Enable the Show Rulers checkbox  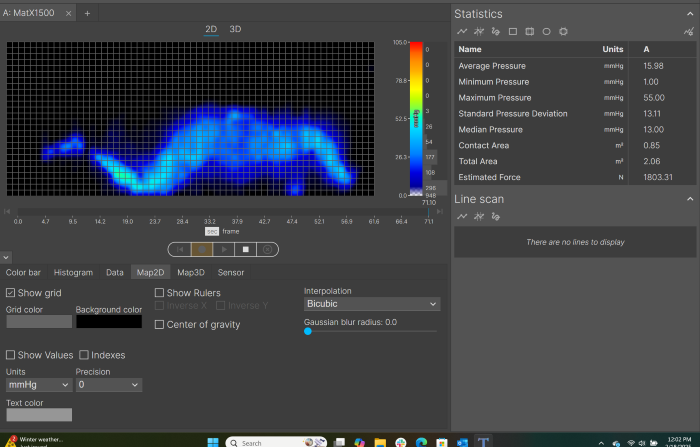tap(159, 293)
